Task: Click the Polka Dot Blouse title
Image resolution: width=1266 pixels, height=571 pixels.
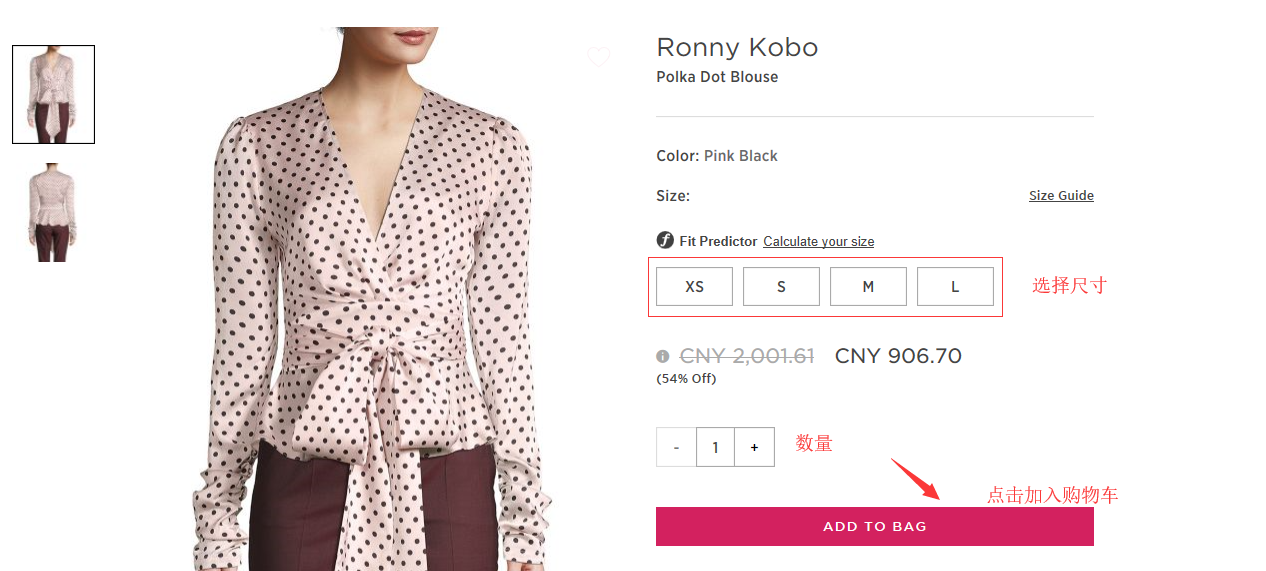Action: coord(717,77)
